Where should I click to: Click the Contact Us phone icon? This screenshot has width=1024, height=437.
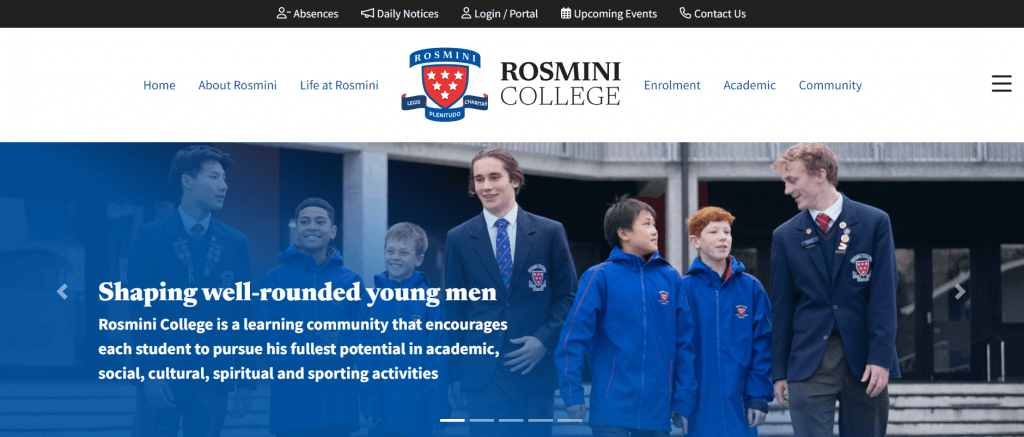[685, 13]
